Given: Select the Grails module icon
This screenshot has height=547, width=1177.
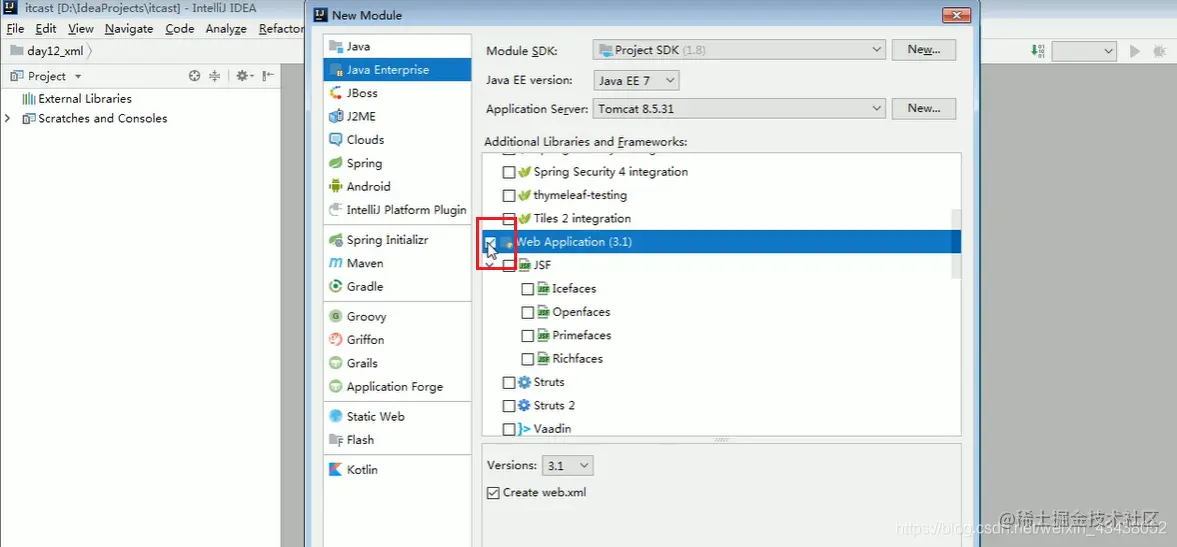Looking at the screenshot, I should click(336, 363).
